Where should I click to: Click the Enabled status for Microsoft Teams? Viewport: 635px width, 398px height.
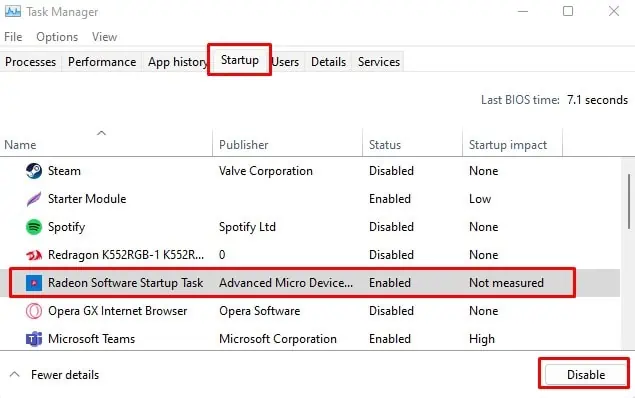pyautogui.click(x=390, y=339)
